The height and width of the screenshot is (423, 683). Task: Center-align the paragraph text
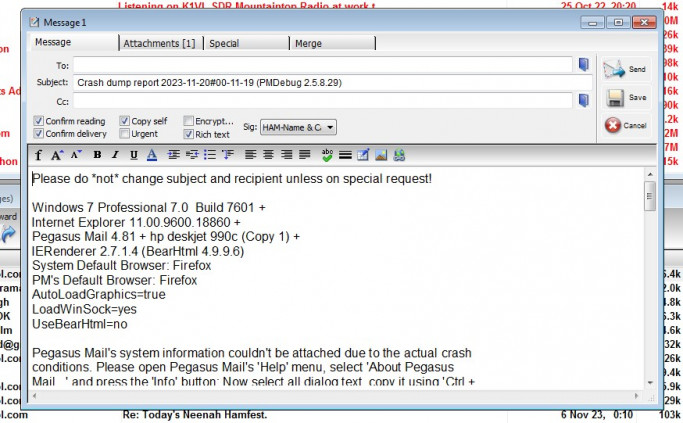pyautogui.click(x=267, y=155)
